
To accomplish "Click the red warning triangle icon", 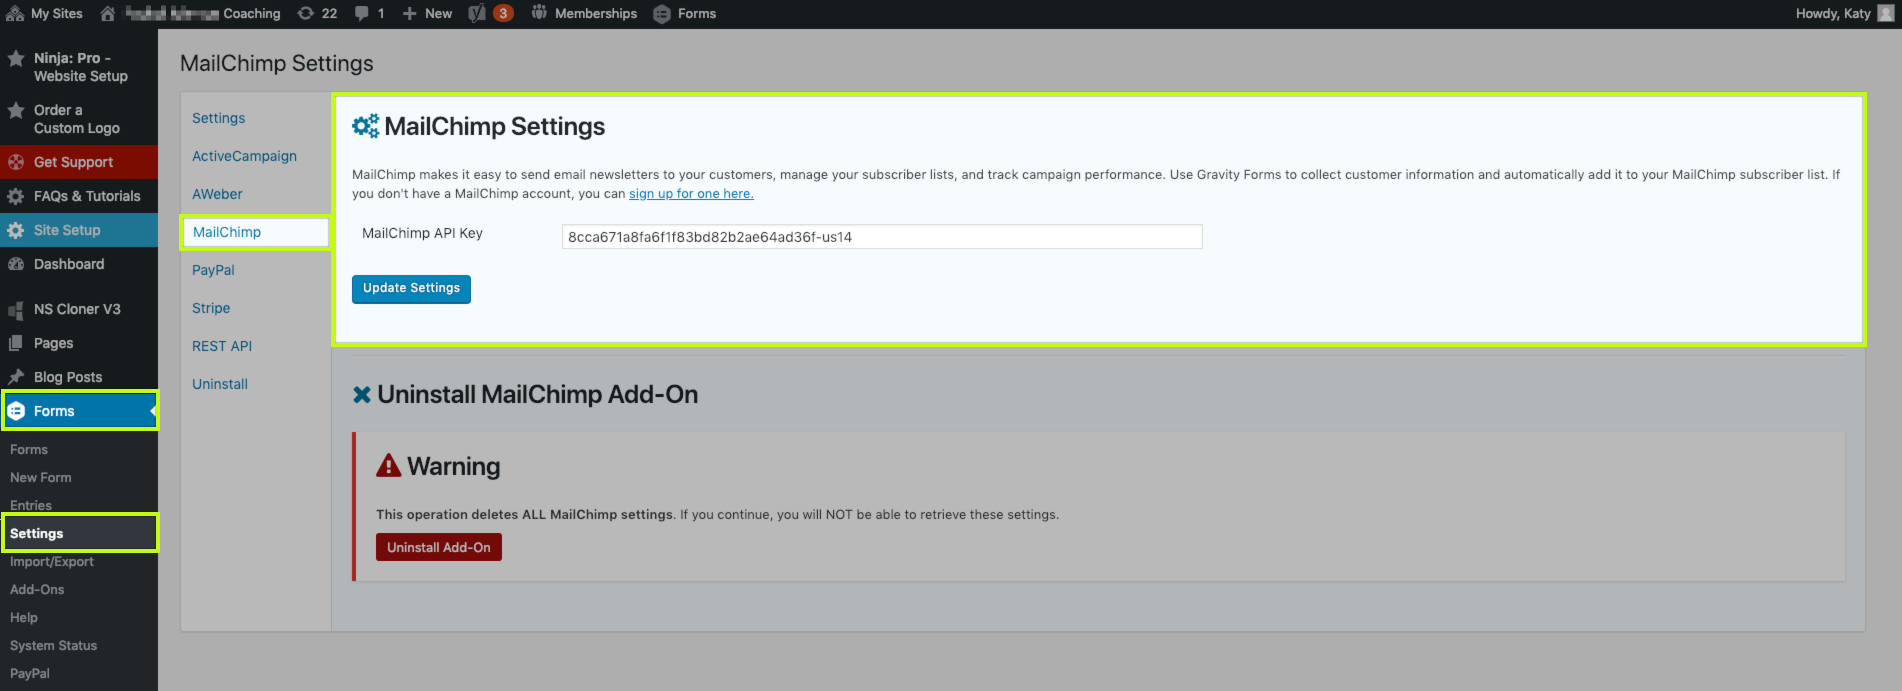I will coord(388,465).
